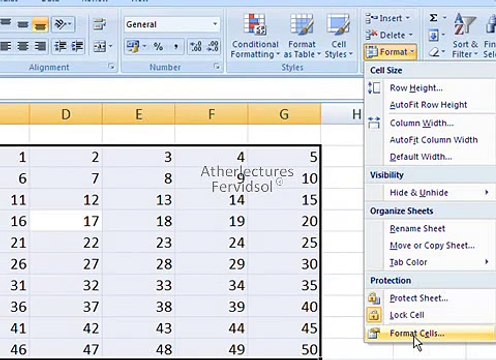The image size is (496, 360).
Task: Select cell containing 28
Action: 139,264
